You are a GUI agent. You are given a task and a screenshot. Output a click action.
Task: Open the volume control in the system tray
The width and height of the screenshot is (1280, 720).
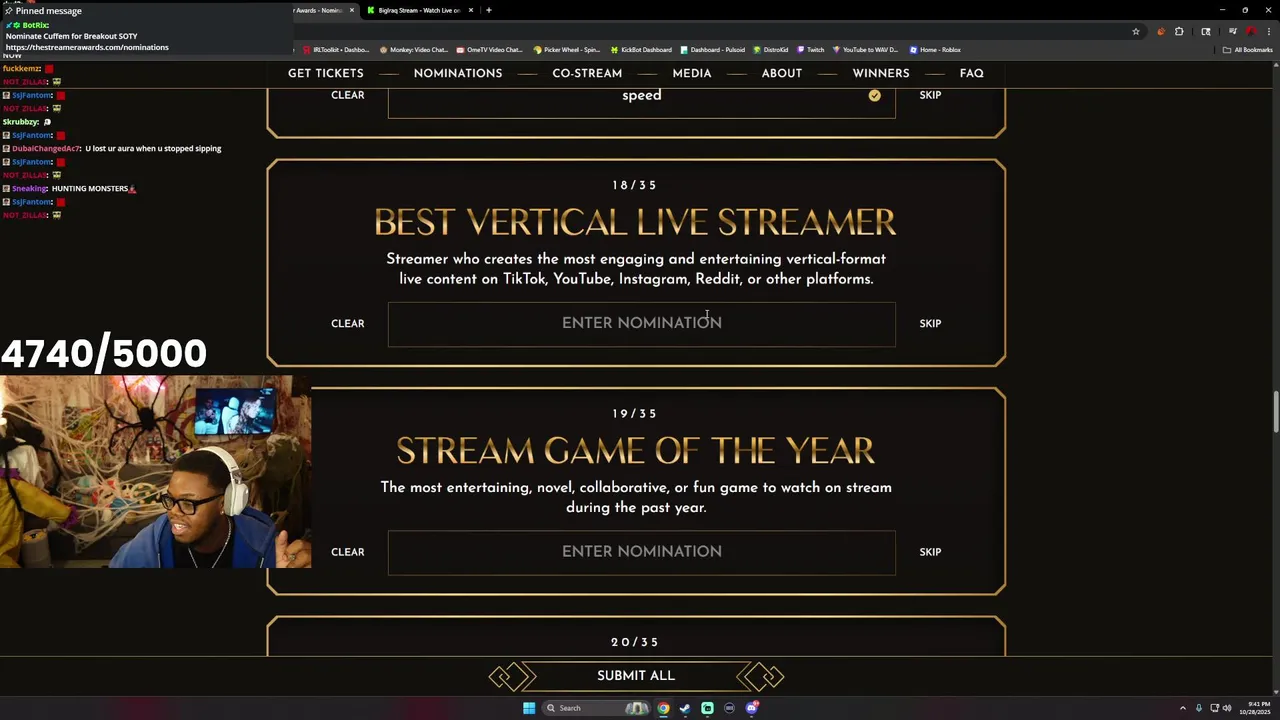(x=1227, y=708)
